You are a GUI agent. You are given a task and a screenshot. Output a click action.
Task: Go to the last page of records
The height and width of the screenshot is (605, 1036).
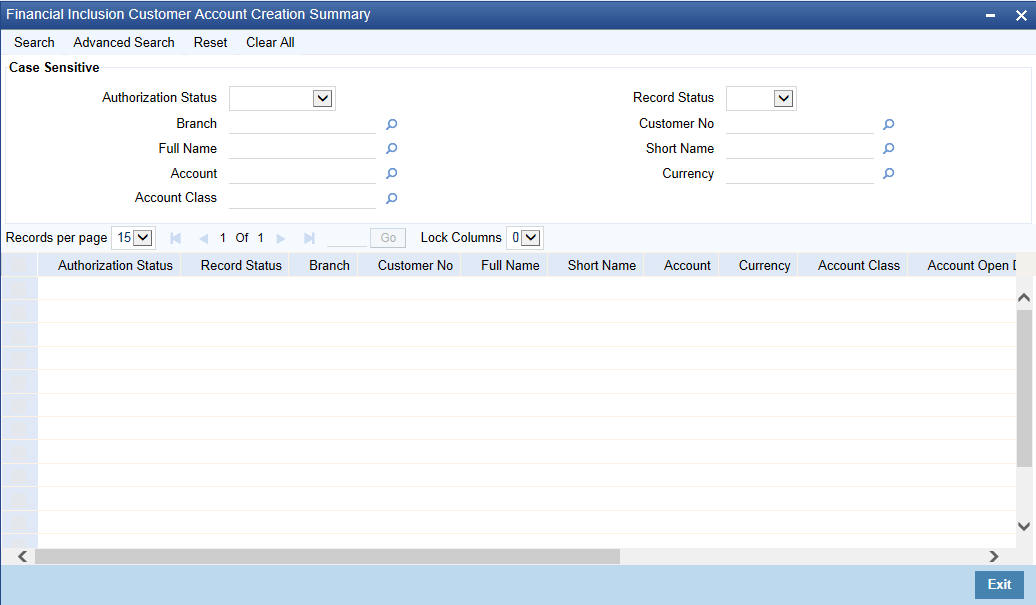click(x=309, y=238)
